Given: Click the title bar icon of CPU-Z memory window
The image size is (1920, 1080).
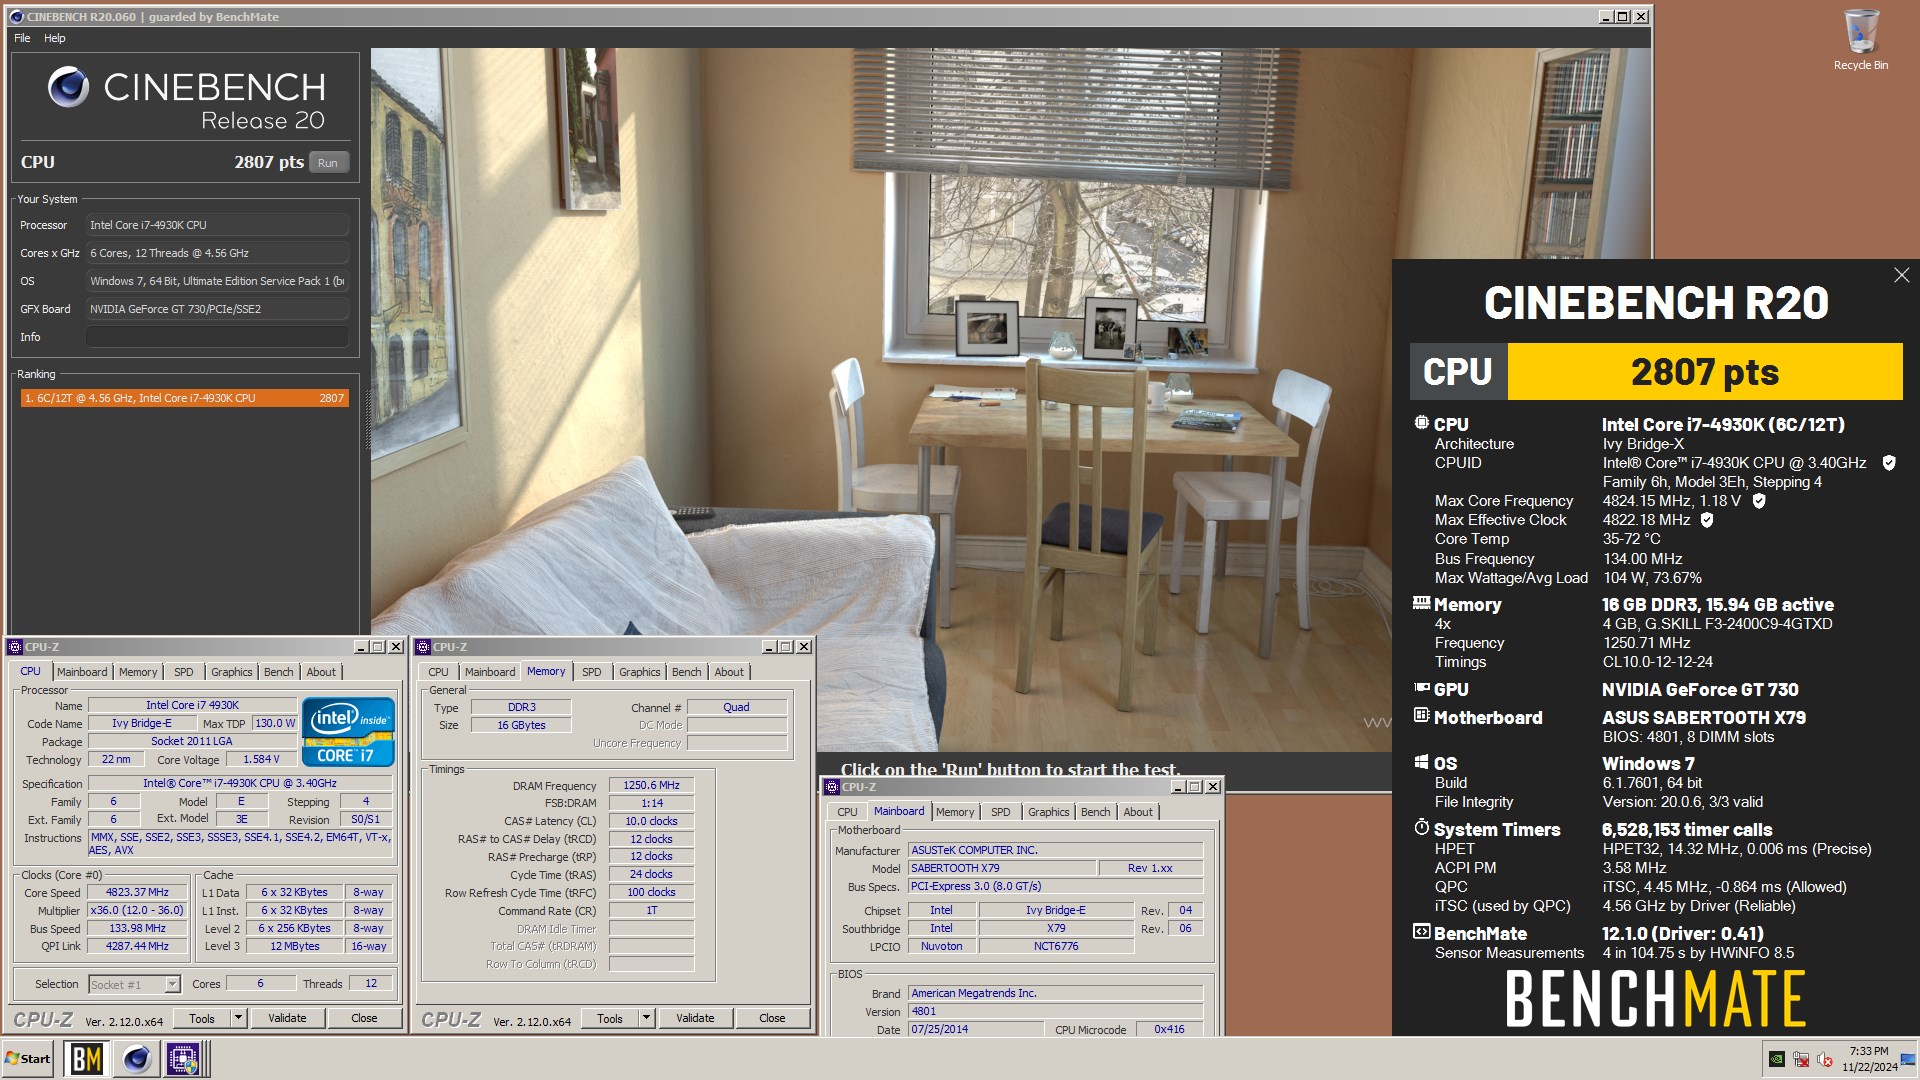Looking at the screenshot, I should 424,647.
